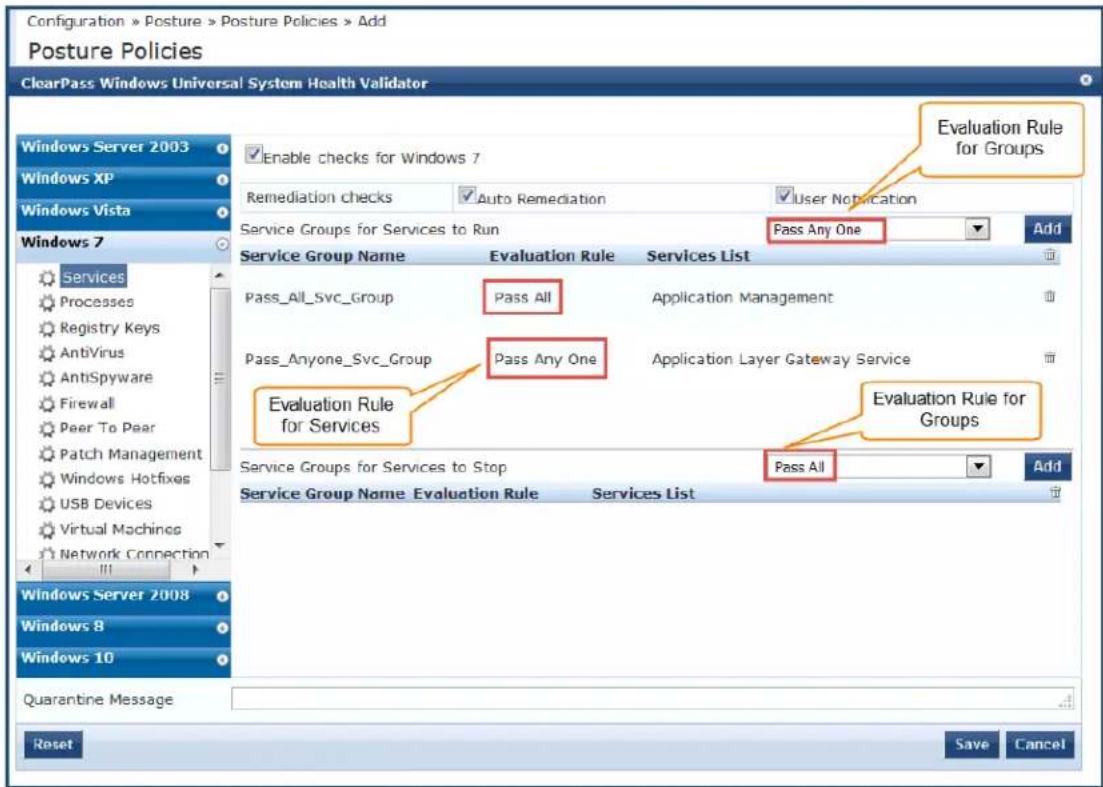Open the Peer To Peer checks
Viewport: 1103px width, 787px height.
[x=108, y=428]
